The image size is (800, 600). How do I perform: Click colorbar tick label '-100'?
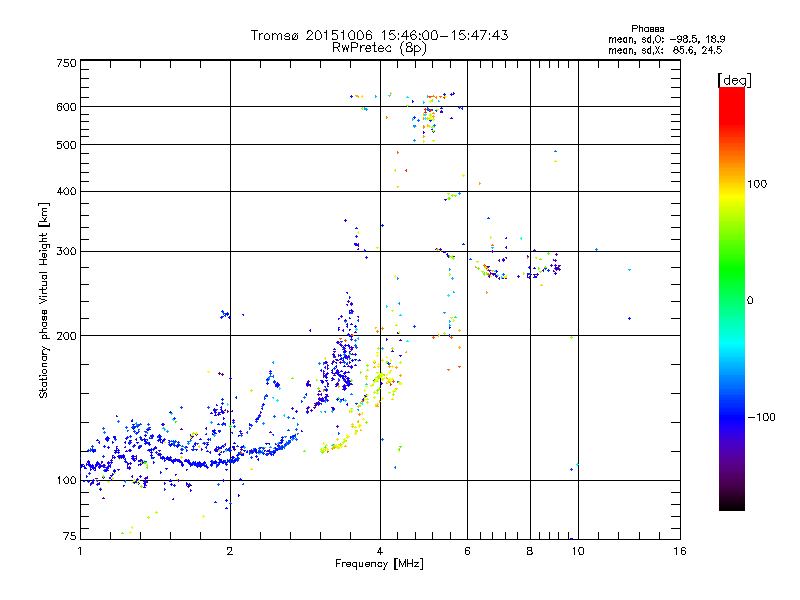click(761, 417)
